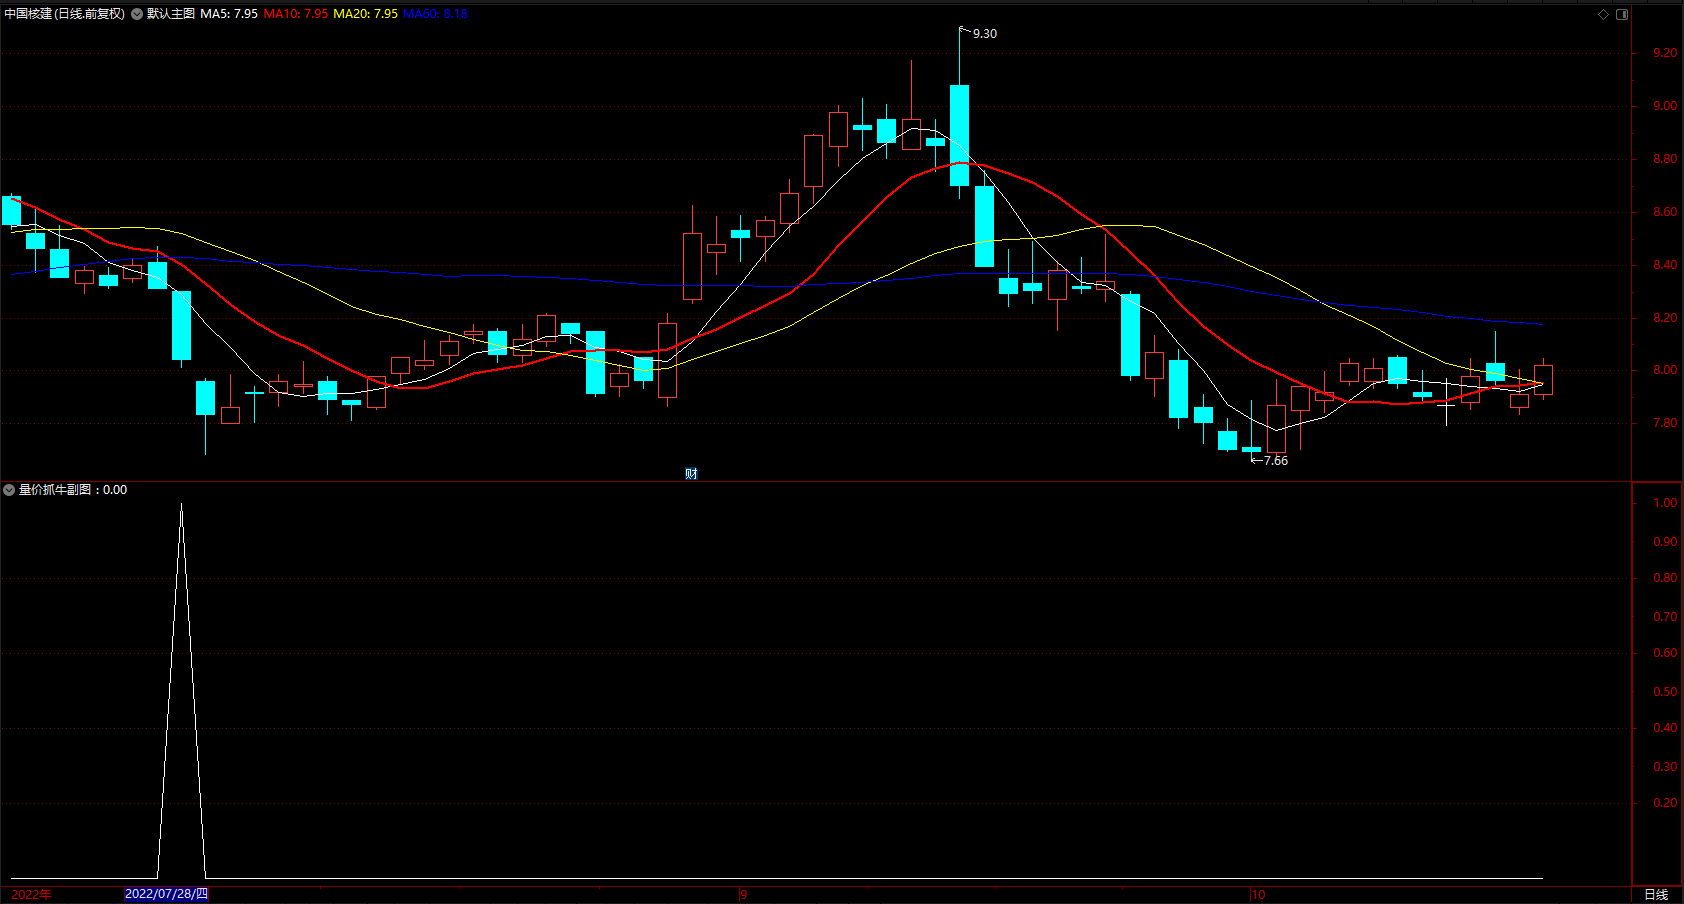Click the 默认主图 indicator name
The height and width of the screenshot is (904, 1684).
click(171, 14)
